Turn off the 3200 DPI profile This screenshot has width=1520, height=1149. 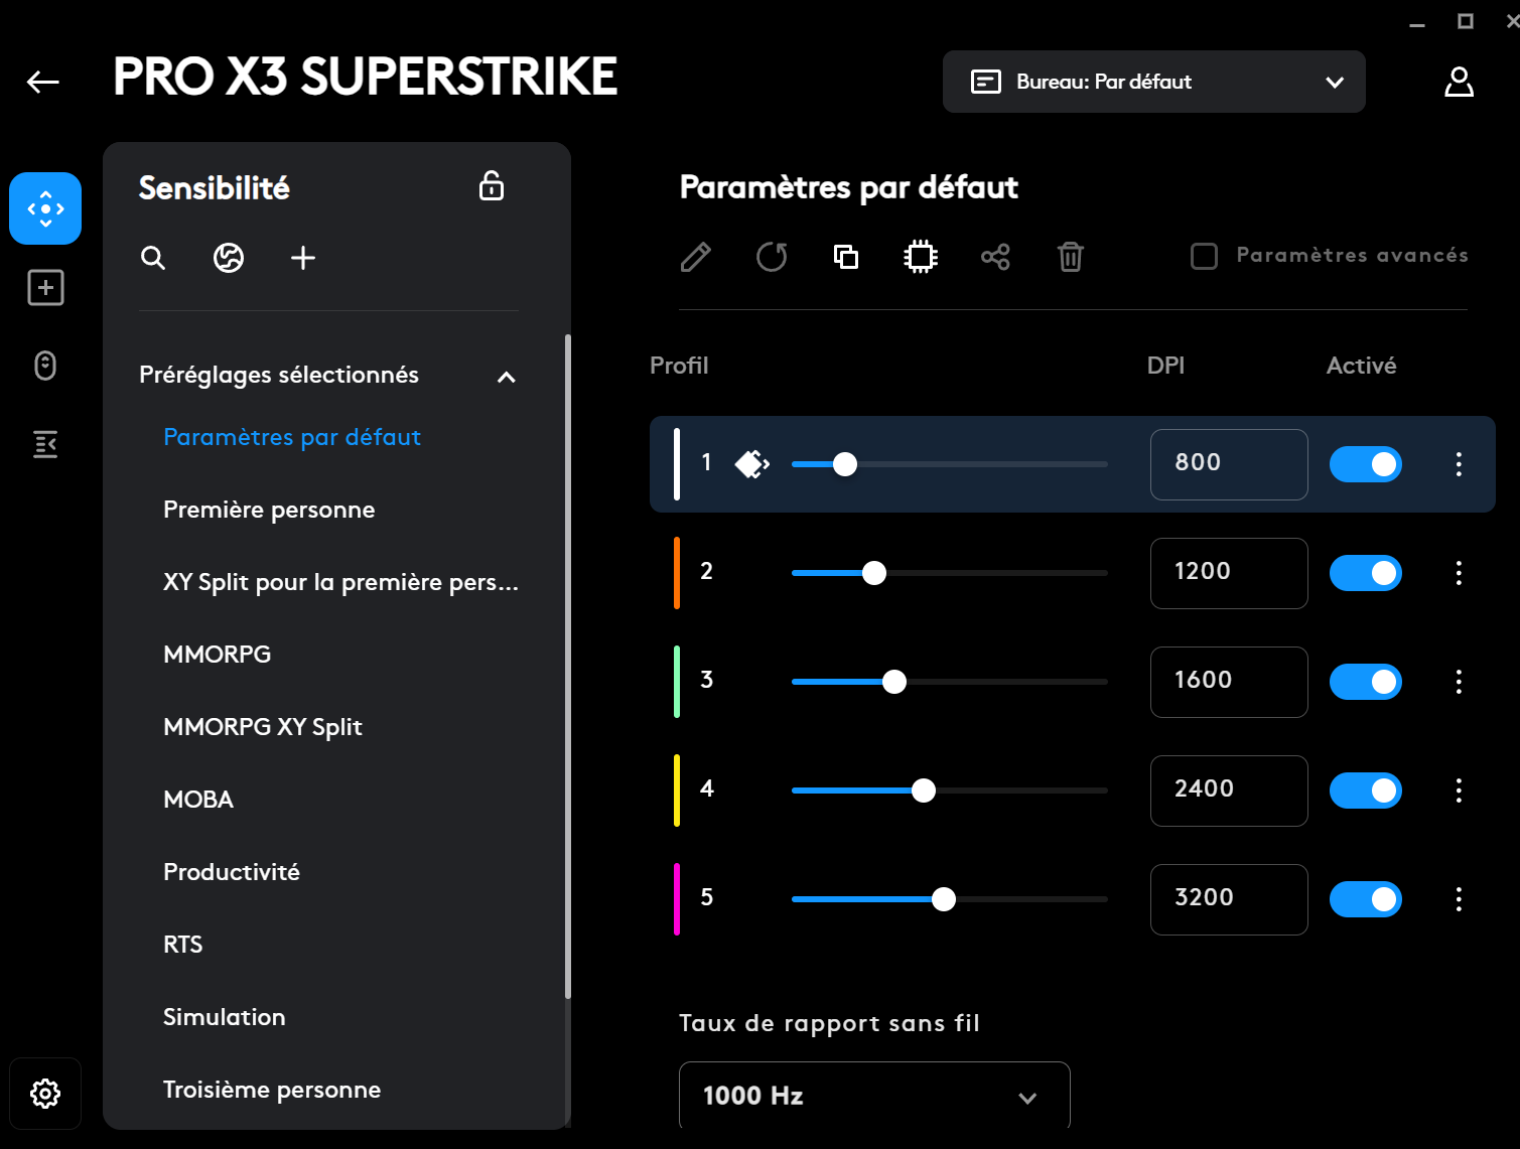[1365, 899]
